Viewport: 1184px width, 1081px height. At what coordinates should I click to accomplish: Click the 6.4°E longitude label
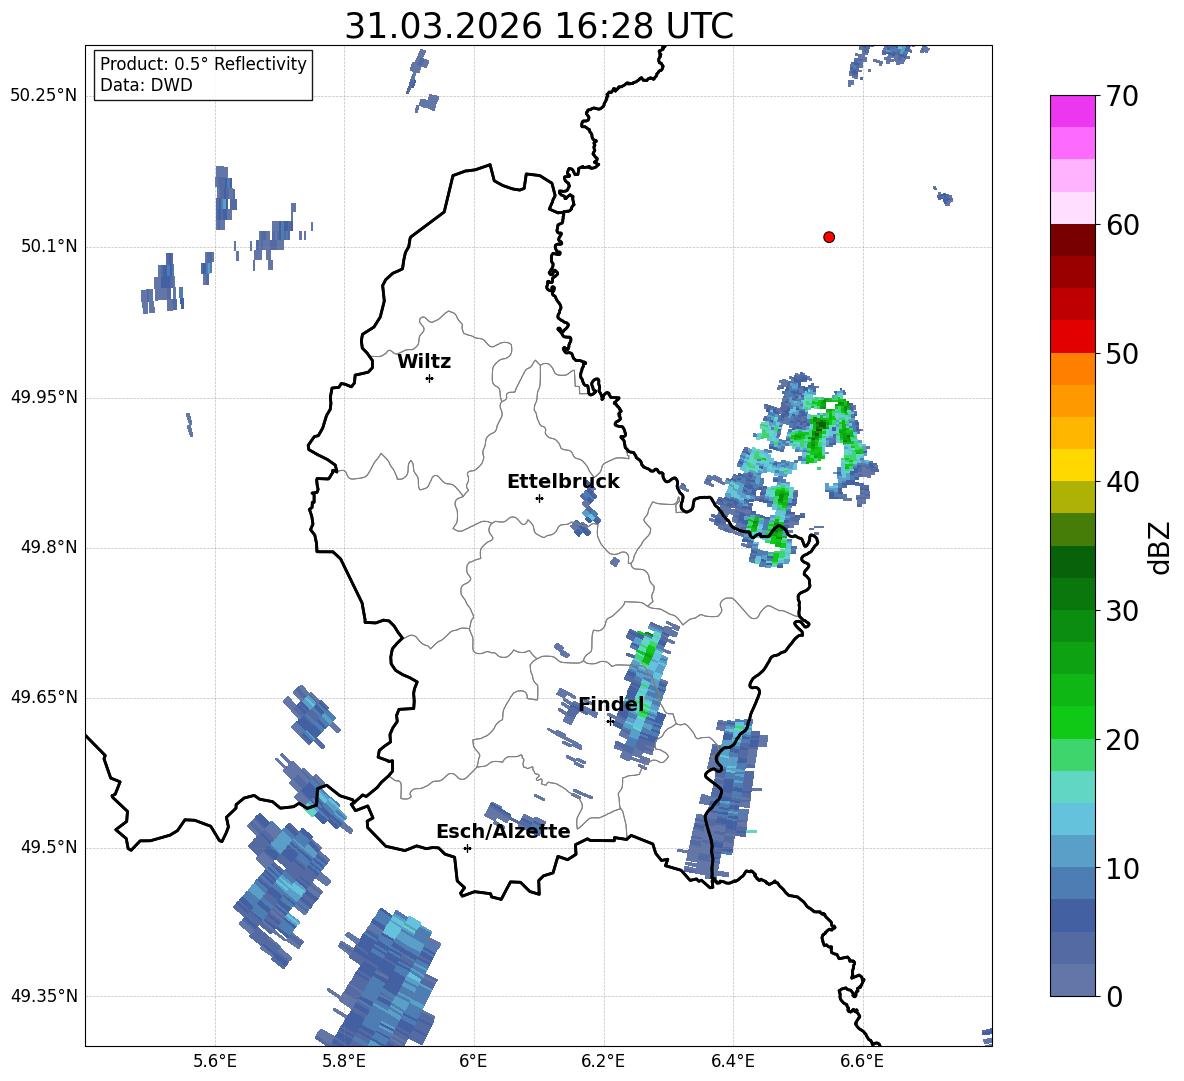click(732, 1061)
